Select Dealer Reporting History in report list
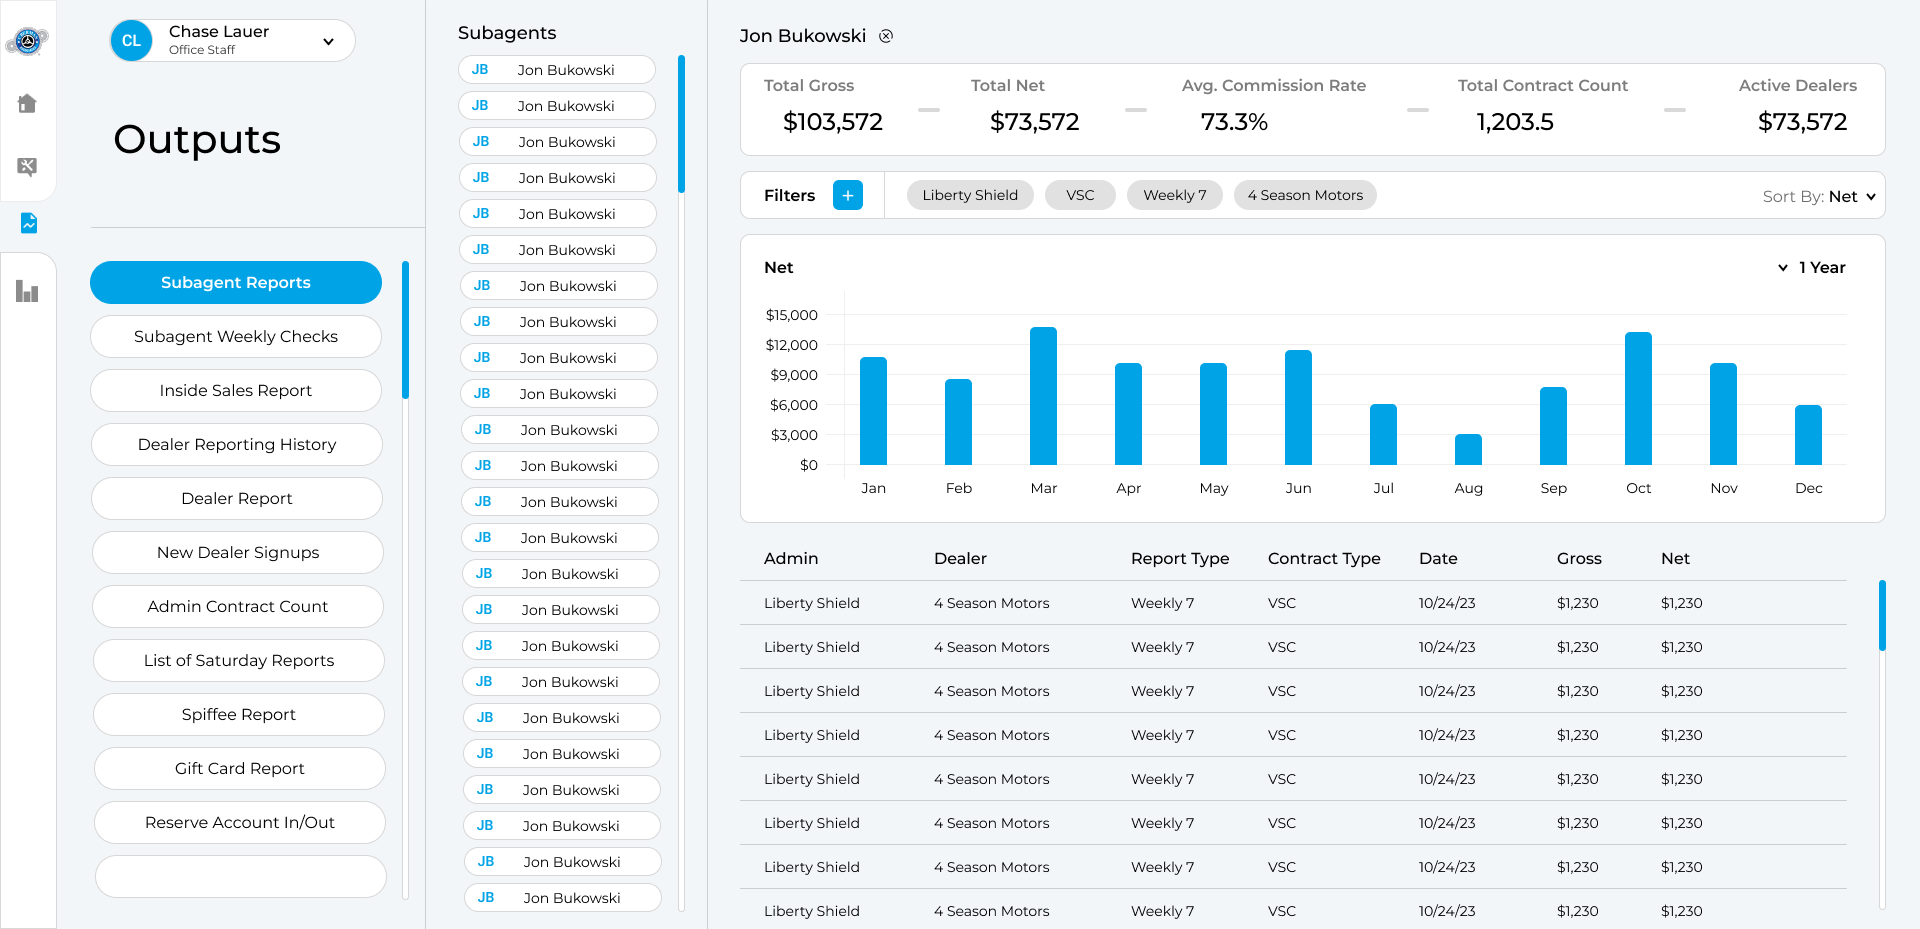 237,444
